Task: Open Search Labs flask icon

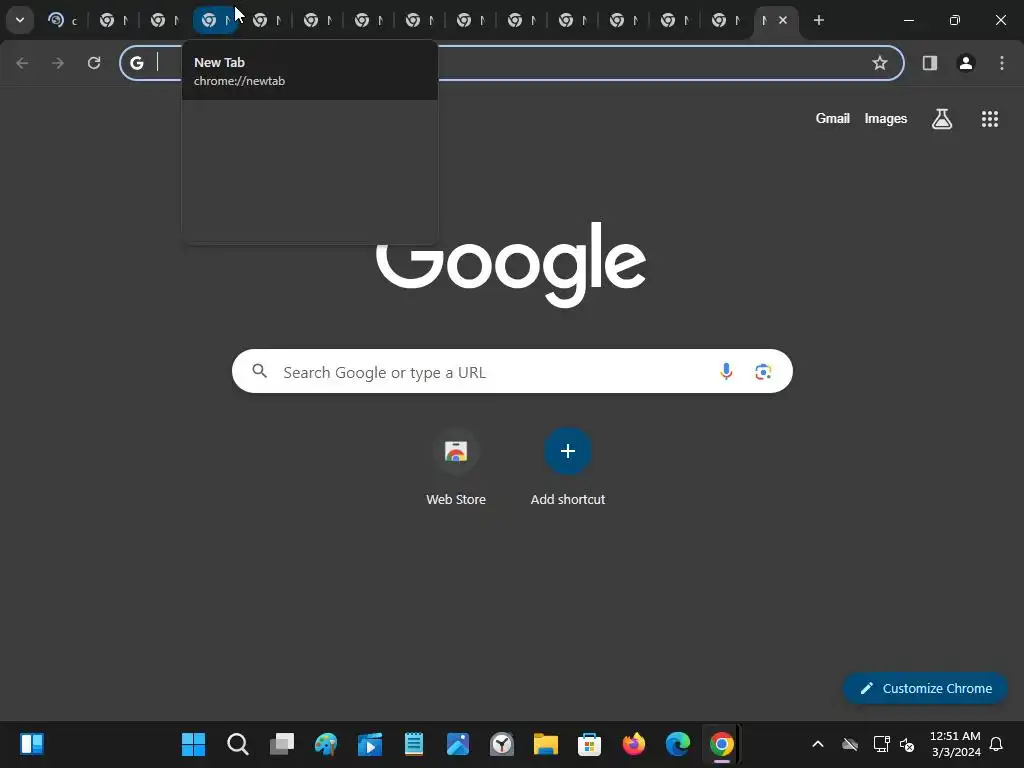Action: click(x=942, y=118)
